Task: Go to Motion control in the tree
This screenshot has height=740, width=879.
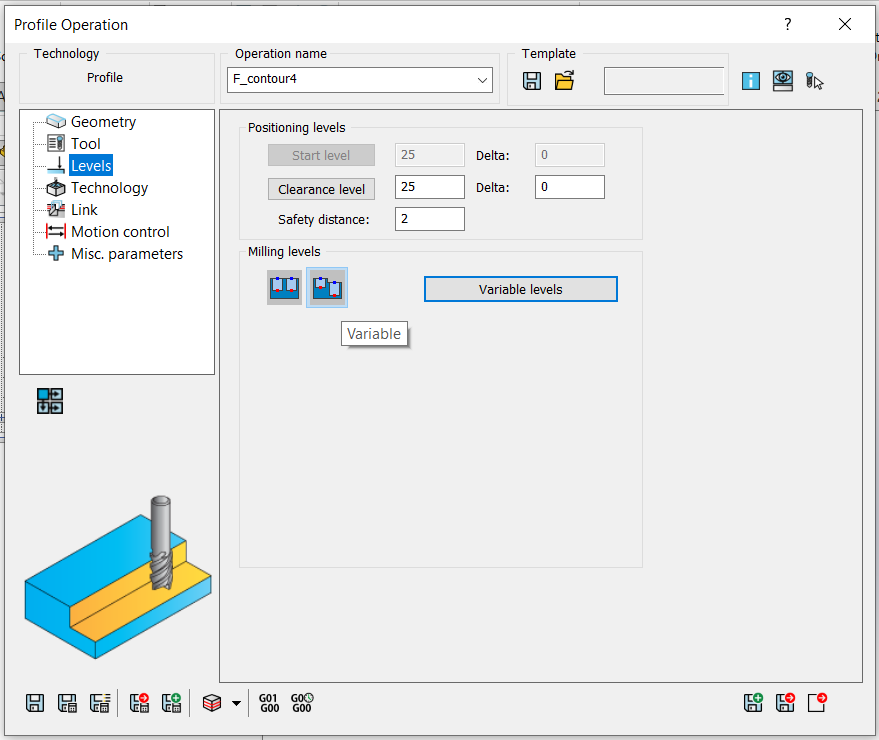Action: click(120, 232)
